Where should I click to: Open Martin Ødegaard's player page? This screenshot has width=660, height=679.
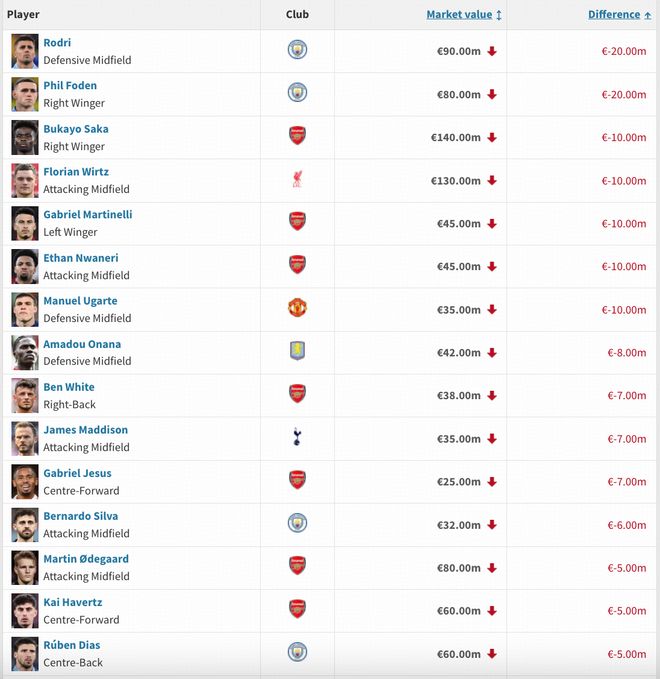coord(86,559)
